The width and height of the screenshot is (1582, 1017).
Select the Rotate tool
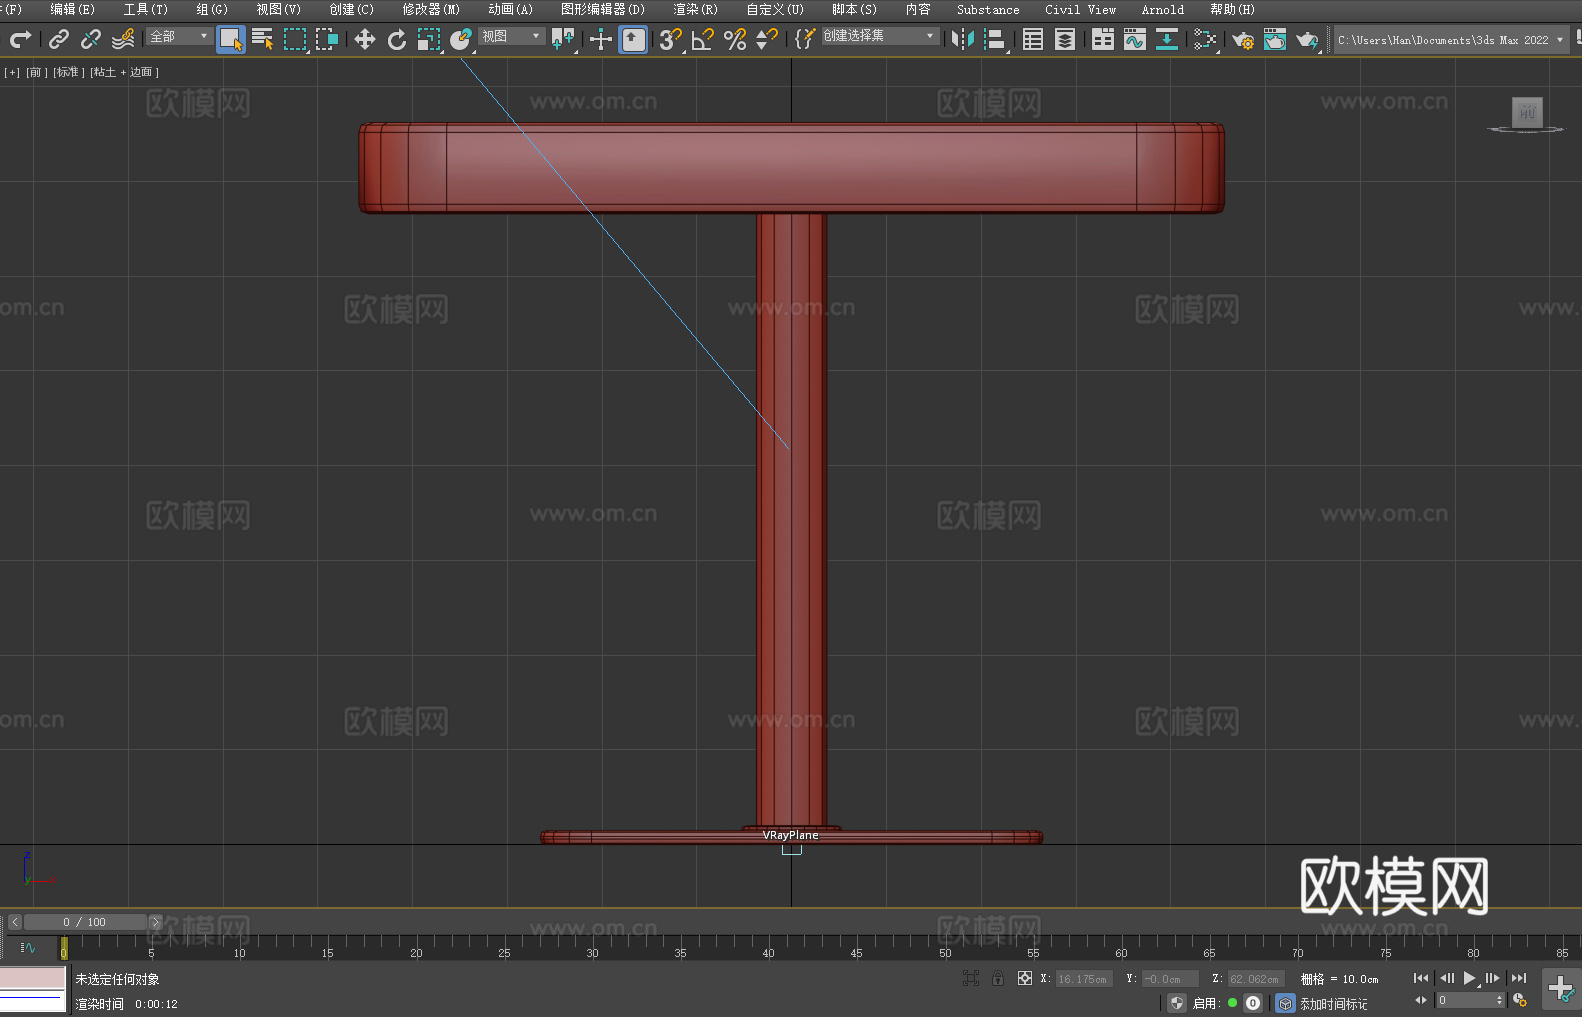(396, 39)
